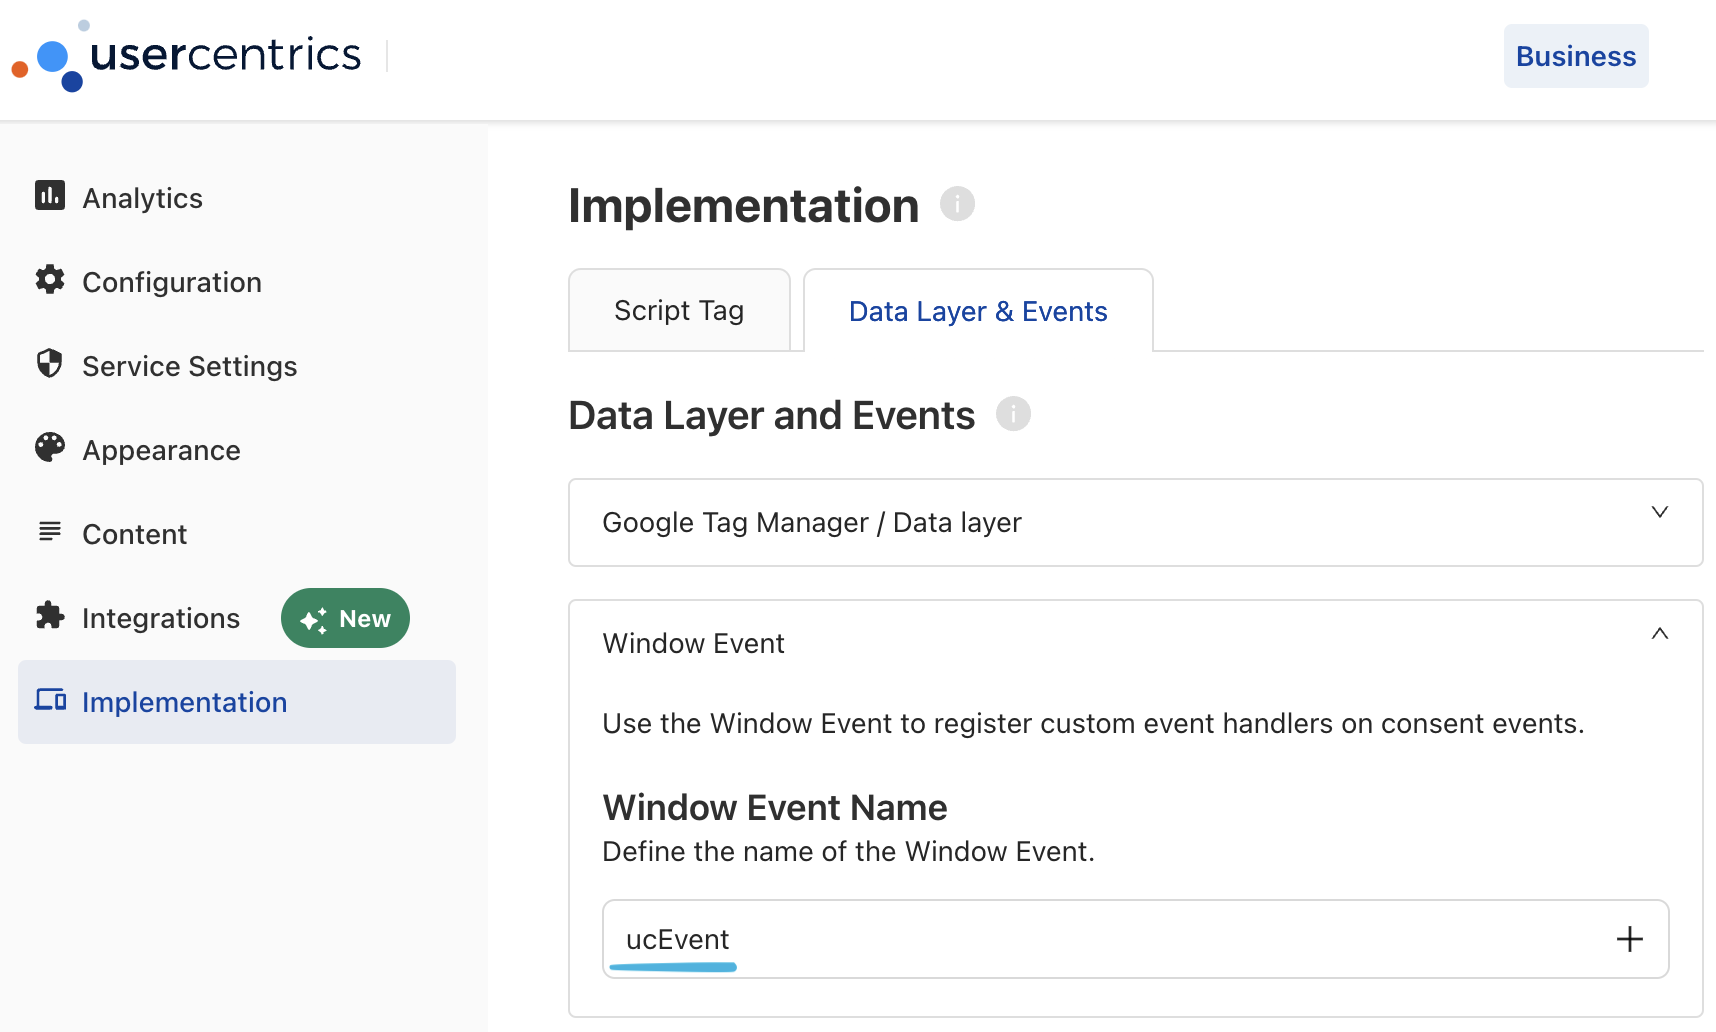This screenshot has height=1032, width=1716.
Task: Click the Configuration gear icon
Action: [49, 280]
